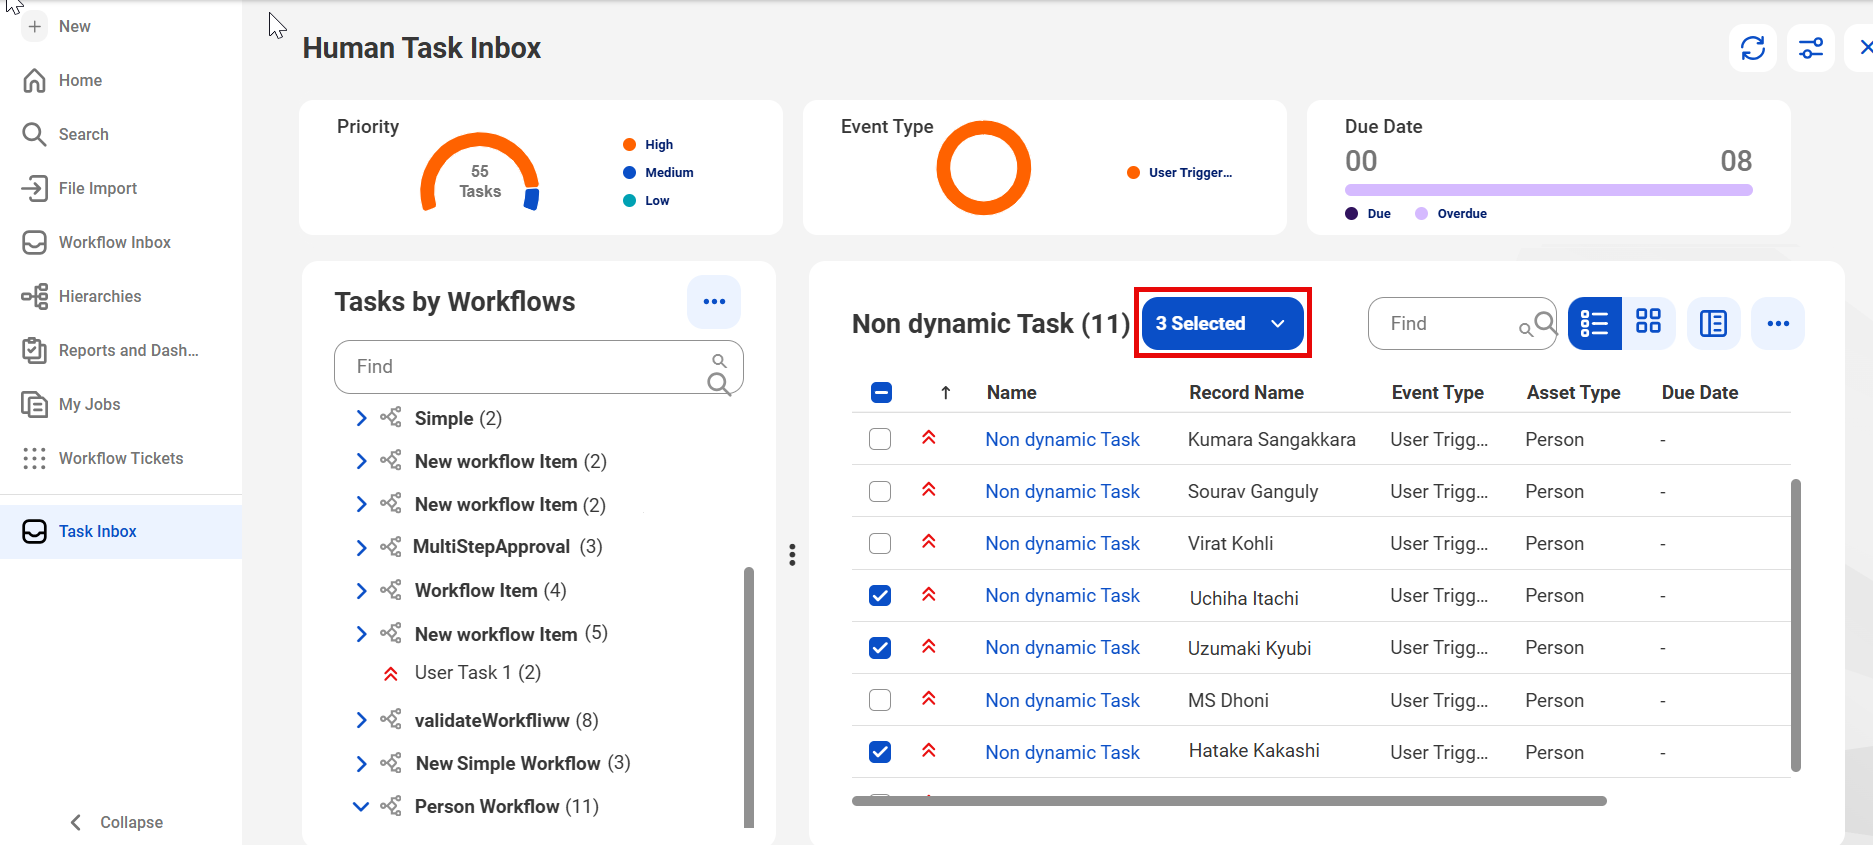This screenshot has height=845, width=1873.
Task: Open Home in the sidebar
Action: 80,80
